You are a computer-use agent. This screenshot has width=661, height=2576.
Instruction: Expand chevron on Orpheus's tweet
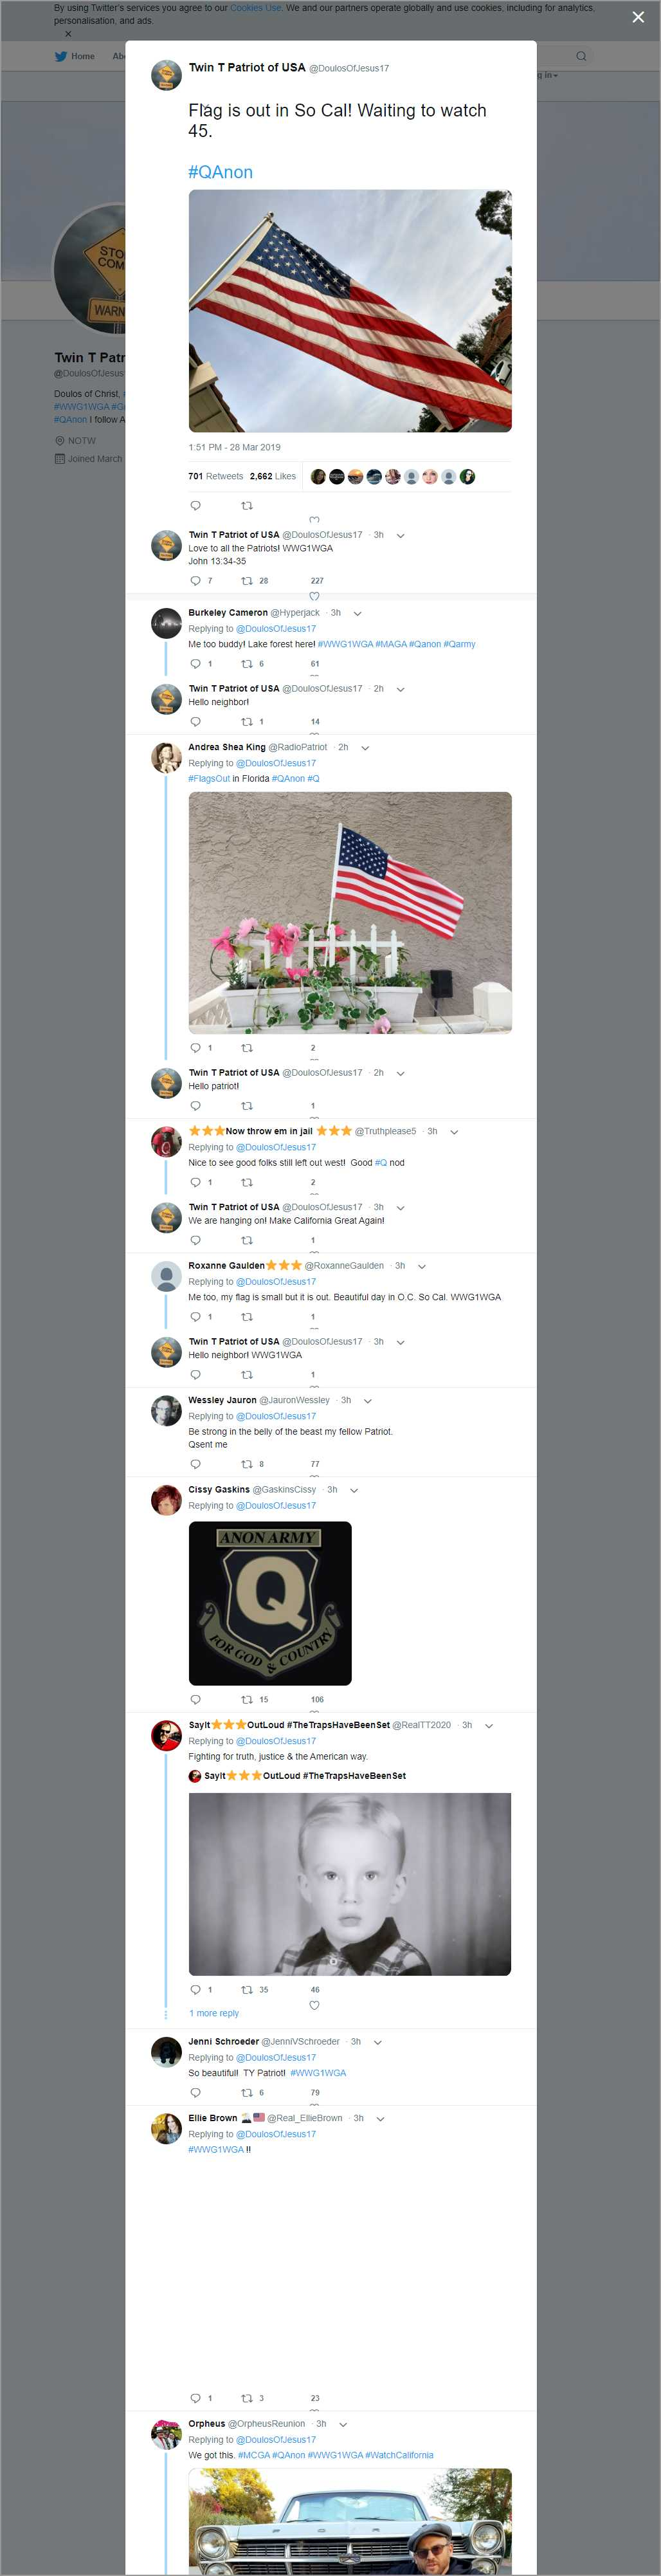pos(343,2424)
